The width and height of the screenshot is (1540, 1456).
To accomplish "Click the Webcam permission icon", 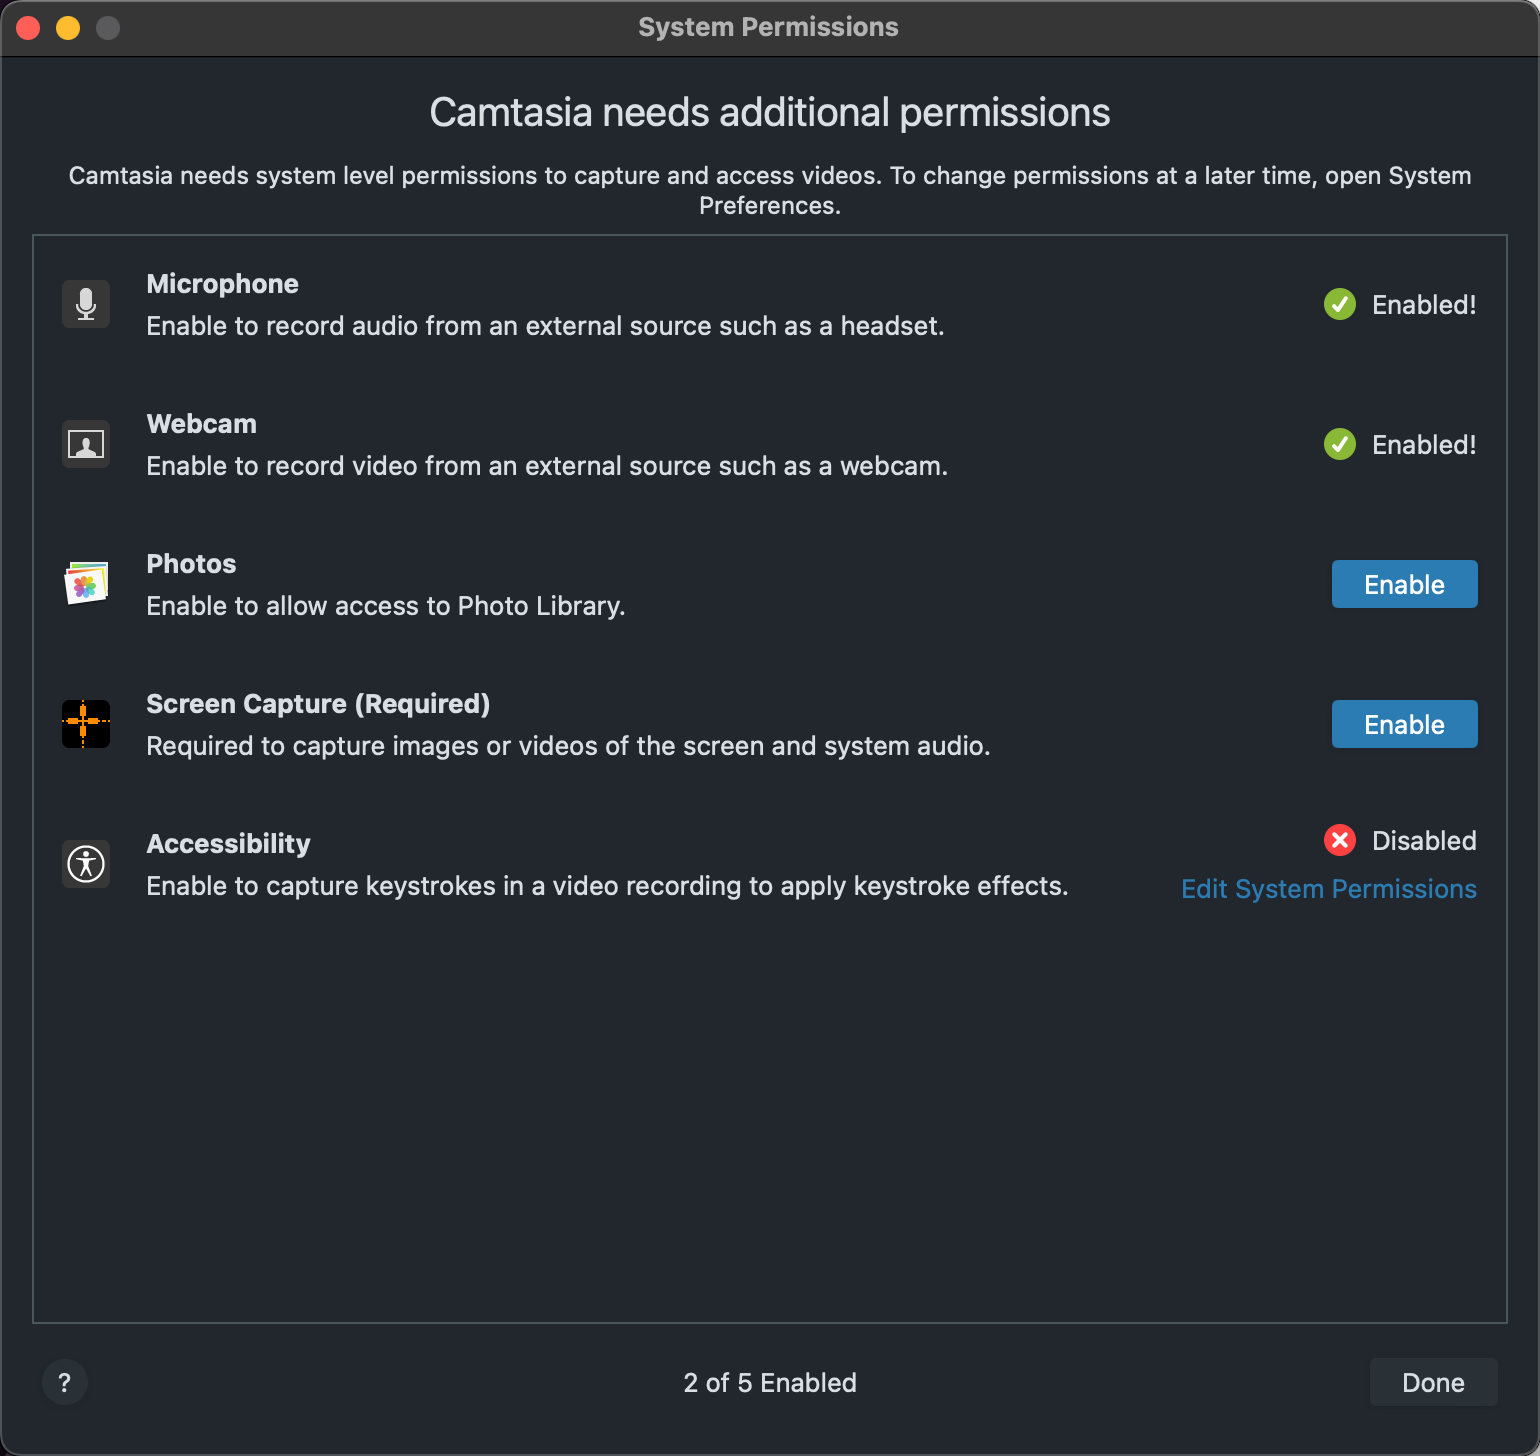I will [86, 444].
